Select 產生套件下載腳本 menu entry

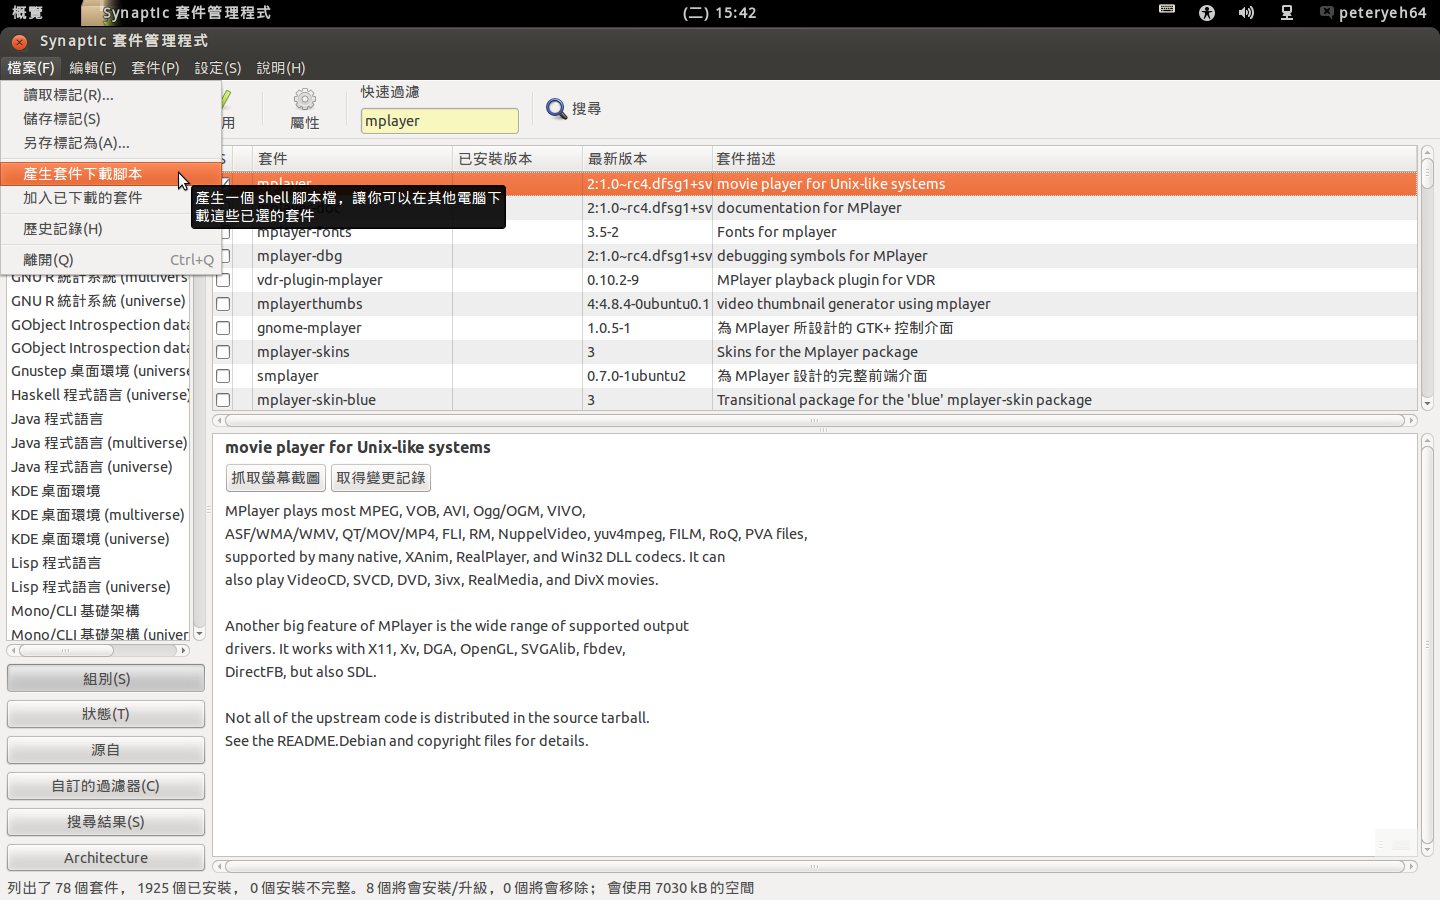(111, 174)
